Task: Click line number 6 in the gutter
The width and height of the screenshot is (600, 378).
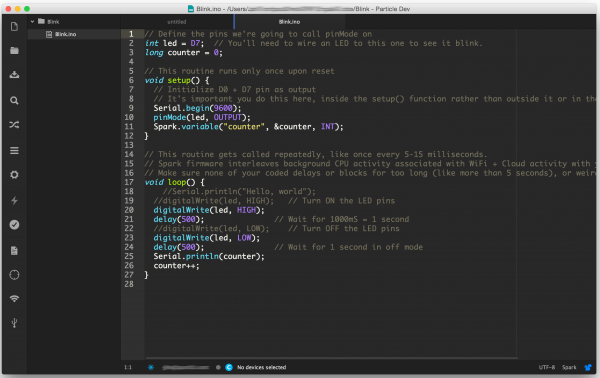Action: (131, 80)
